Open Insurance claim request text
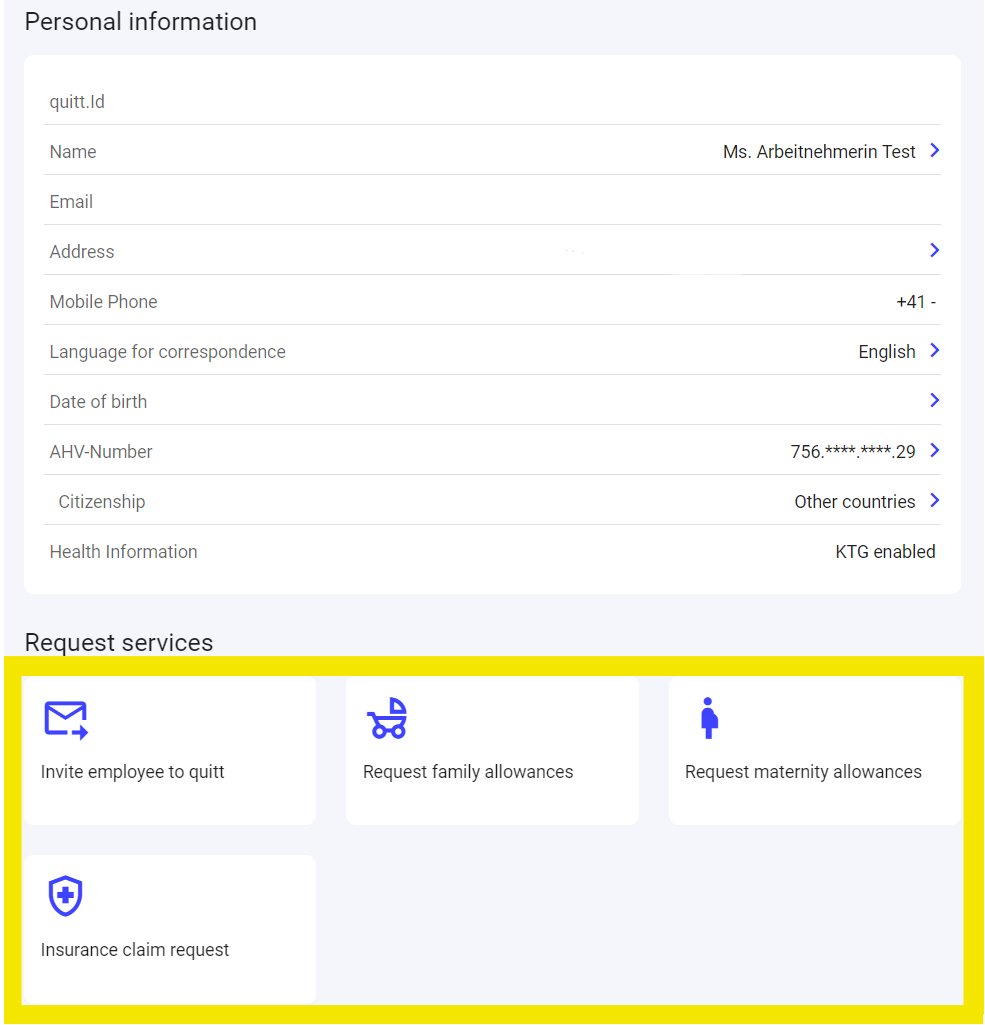This screenshot has height=1025, width=985. point(135,950)
